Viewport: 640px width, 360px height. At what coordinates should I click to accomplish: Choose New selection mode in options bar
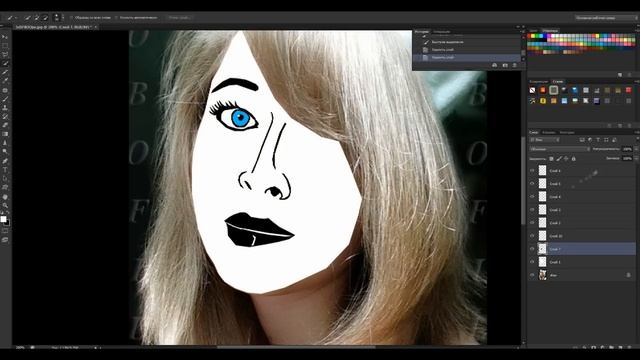coord(28,18)
